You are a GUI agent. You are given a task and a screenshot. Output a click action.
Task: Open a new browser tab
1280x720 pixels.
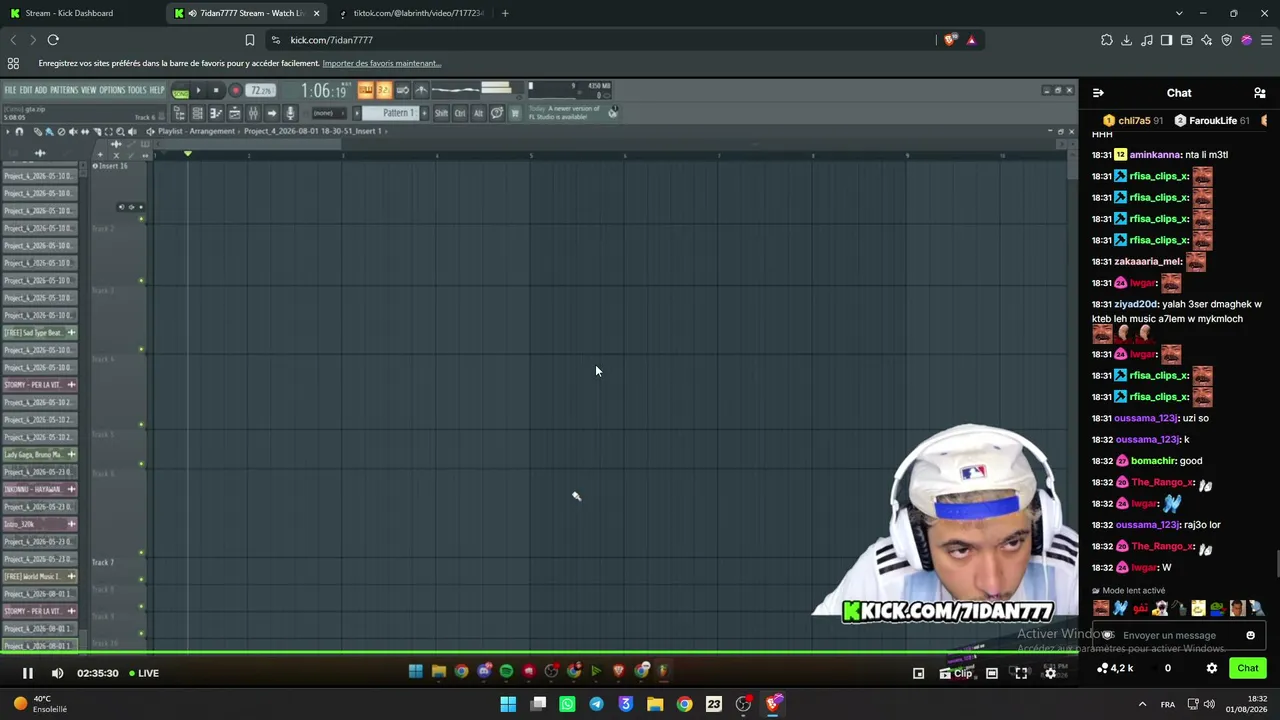click(x=505, y=13)
